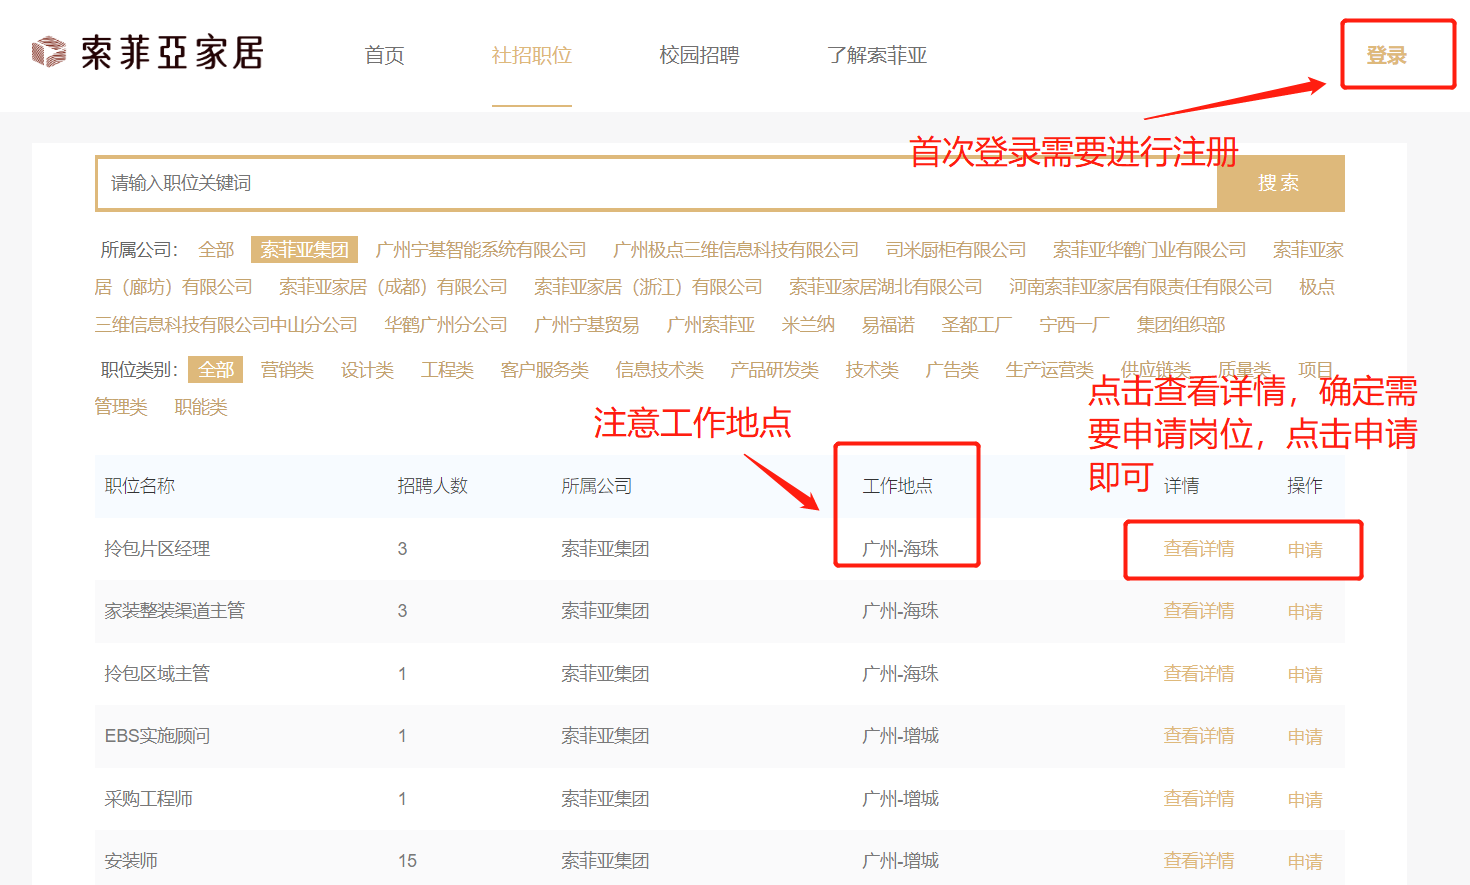
Task: Filter by 索菲亚家居（成都）有限公司
Action: pyautogui.click(x=393, y=287)
